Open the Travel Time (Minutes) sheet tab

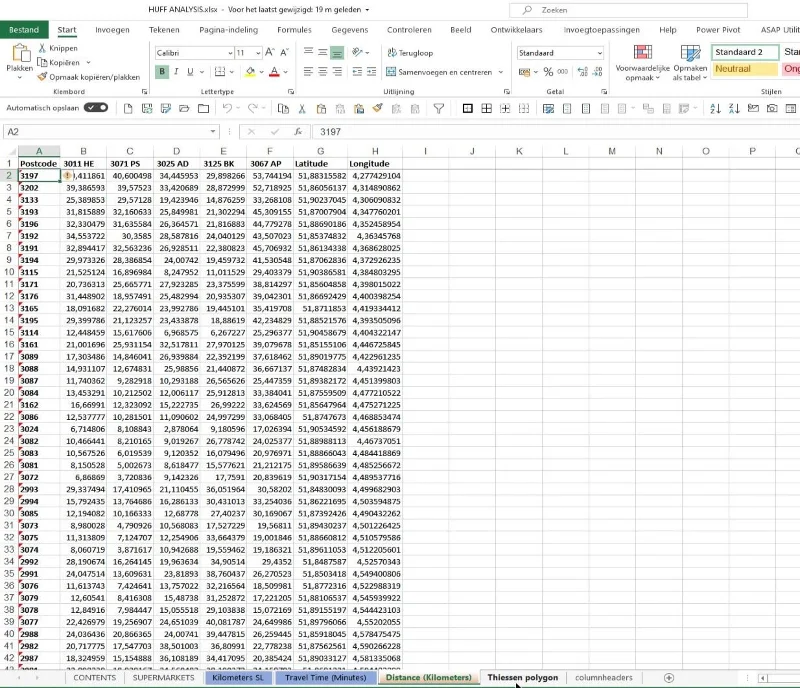click(326, 678)
